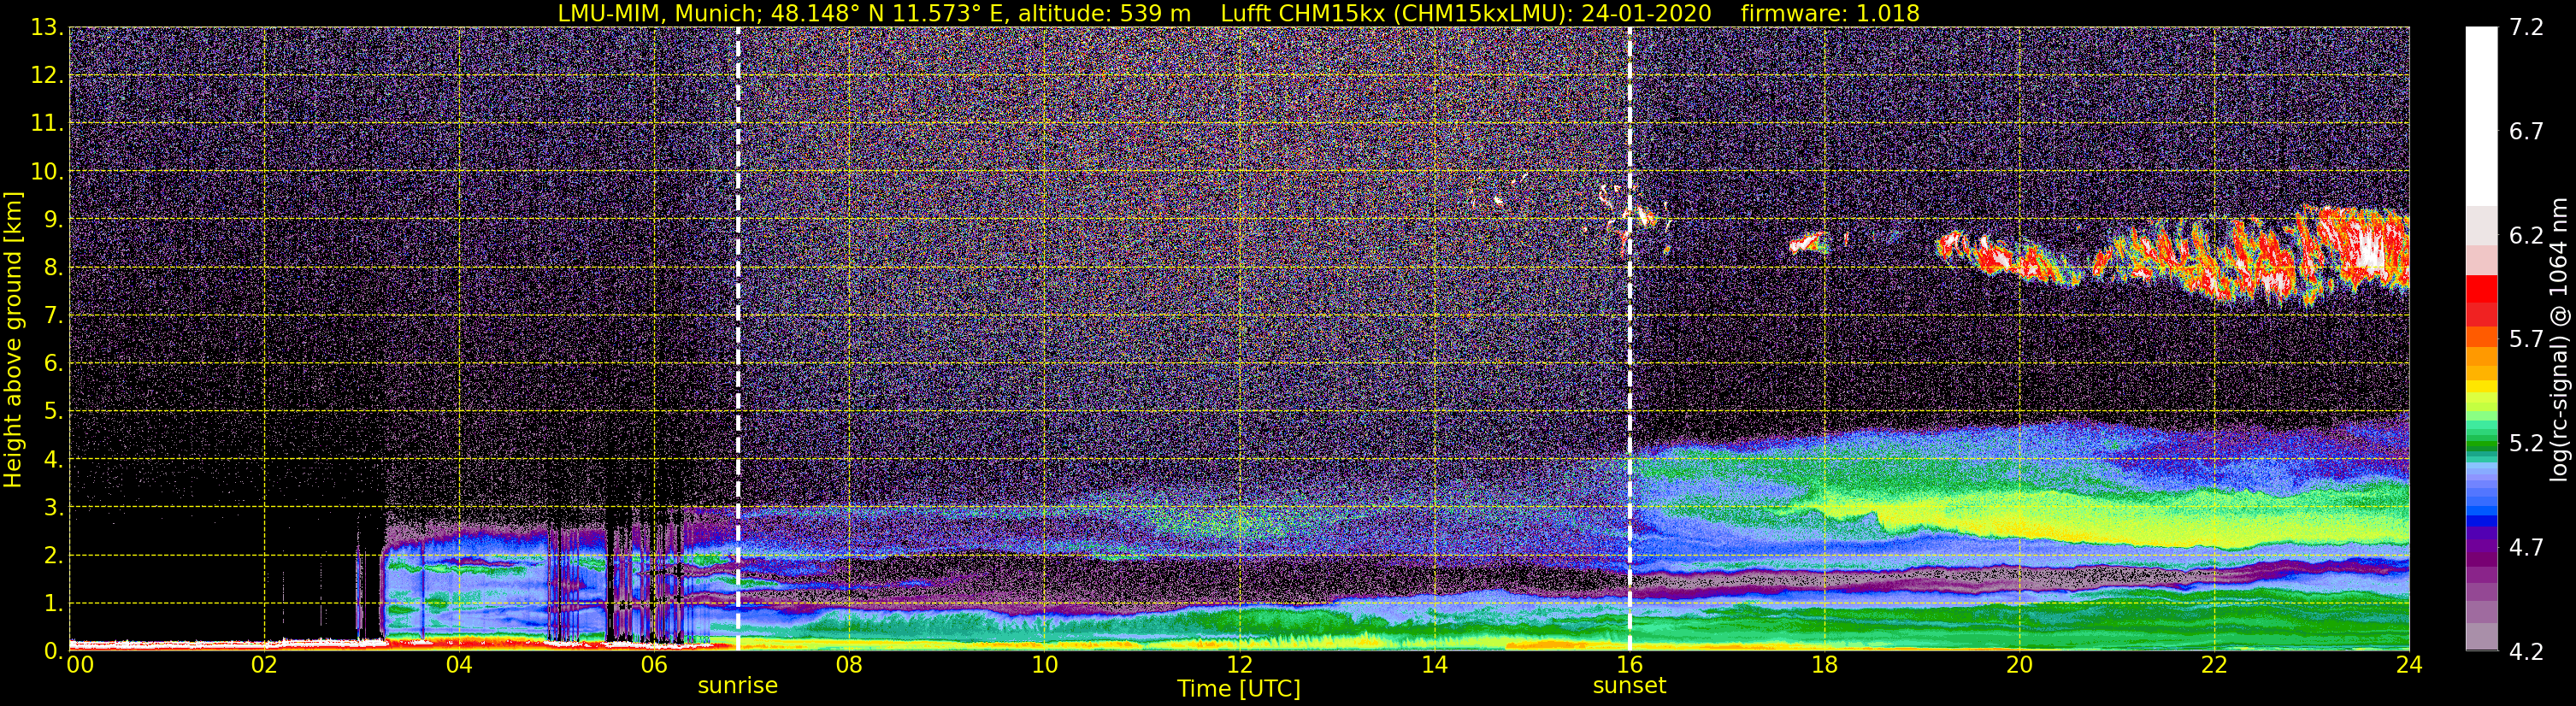Viewport: 2576px width, 706px height.
Task: Click time axis tick label '10'
Action: click(x=1044, y=665)
